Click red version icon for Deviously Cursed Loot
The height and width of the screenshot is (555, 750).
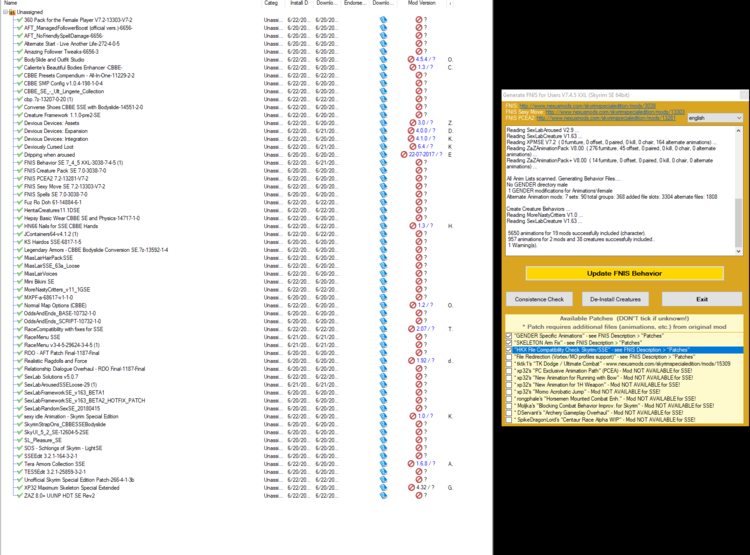(413, 146)
